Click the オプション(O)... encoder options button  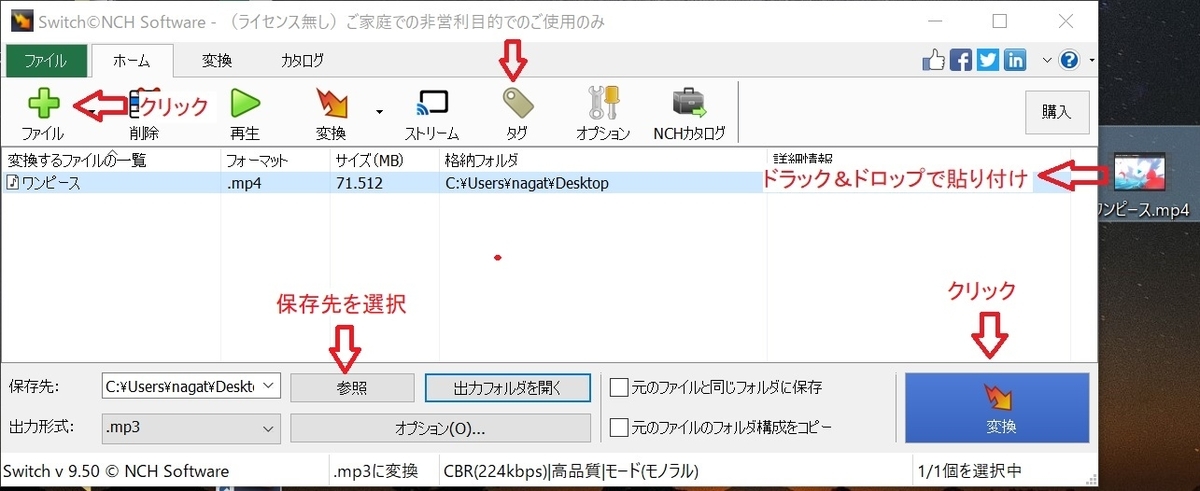click(x=440, y=428)
